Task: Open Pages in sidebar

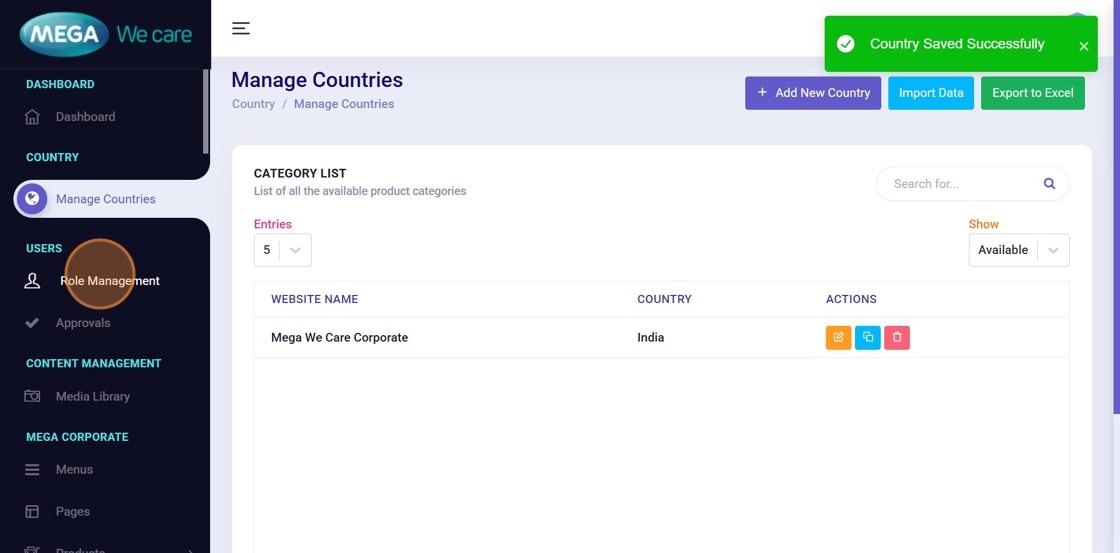Action: coord(72,512)
